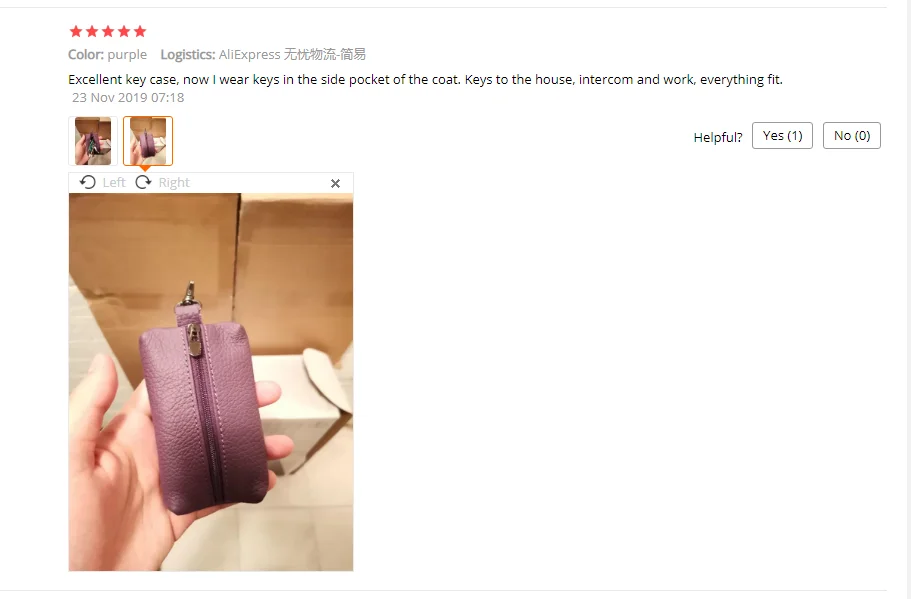Screen dimensions: 911x599
Task: Click the review text about key case
Action: [425, 80]
